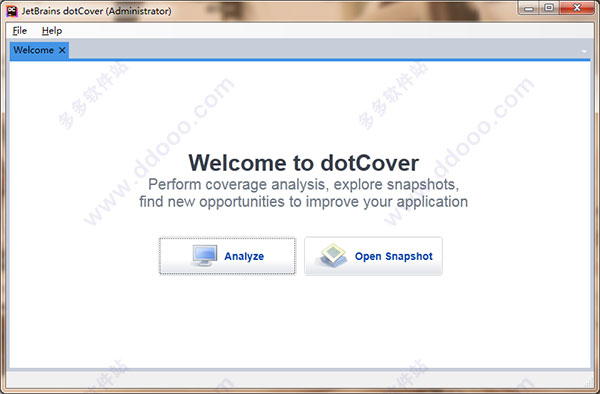Viewport: 600px width, 394px height.
Task: Click the 'Perform coverage analysis' subtitle line
Action: (x=303, y=185)
